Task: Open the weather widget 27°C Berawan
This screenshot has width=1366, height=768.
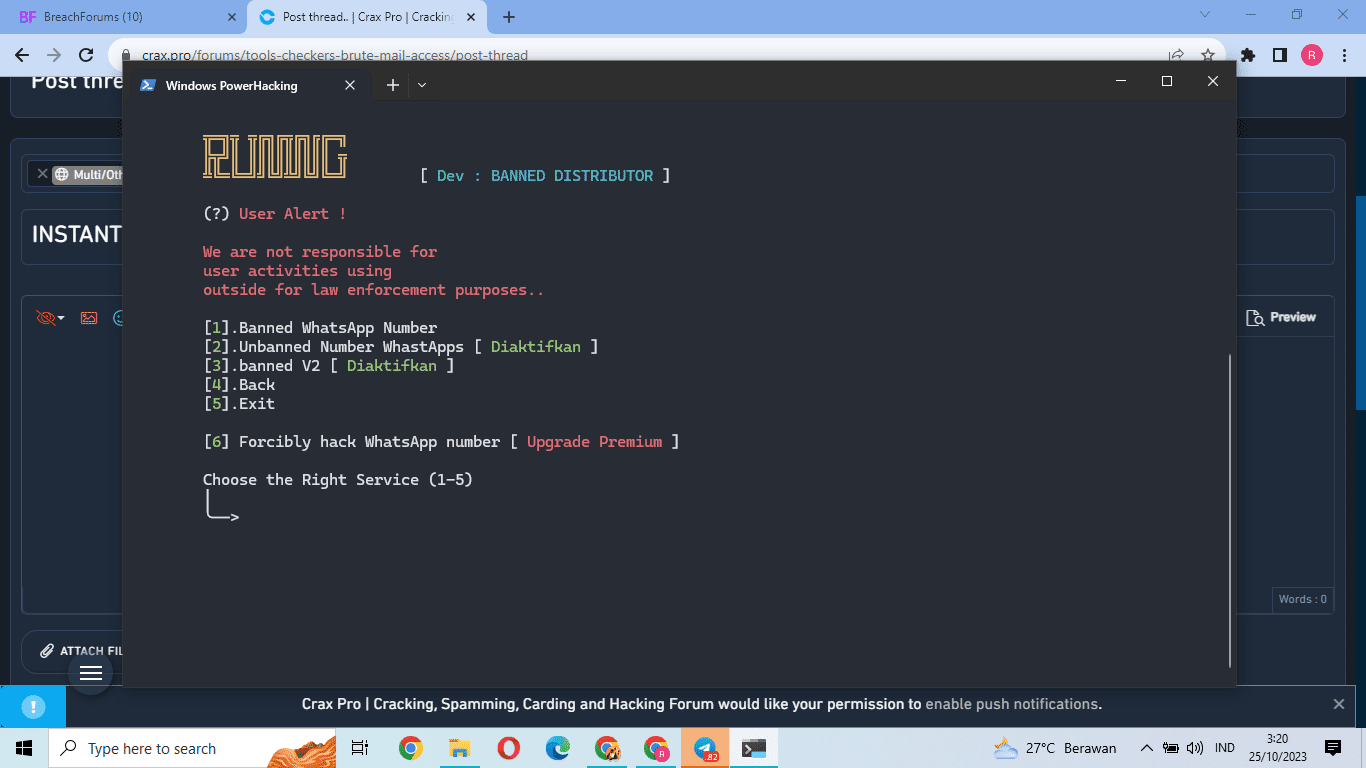Action: tap(1055, 748)
